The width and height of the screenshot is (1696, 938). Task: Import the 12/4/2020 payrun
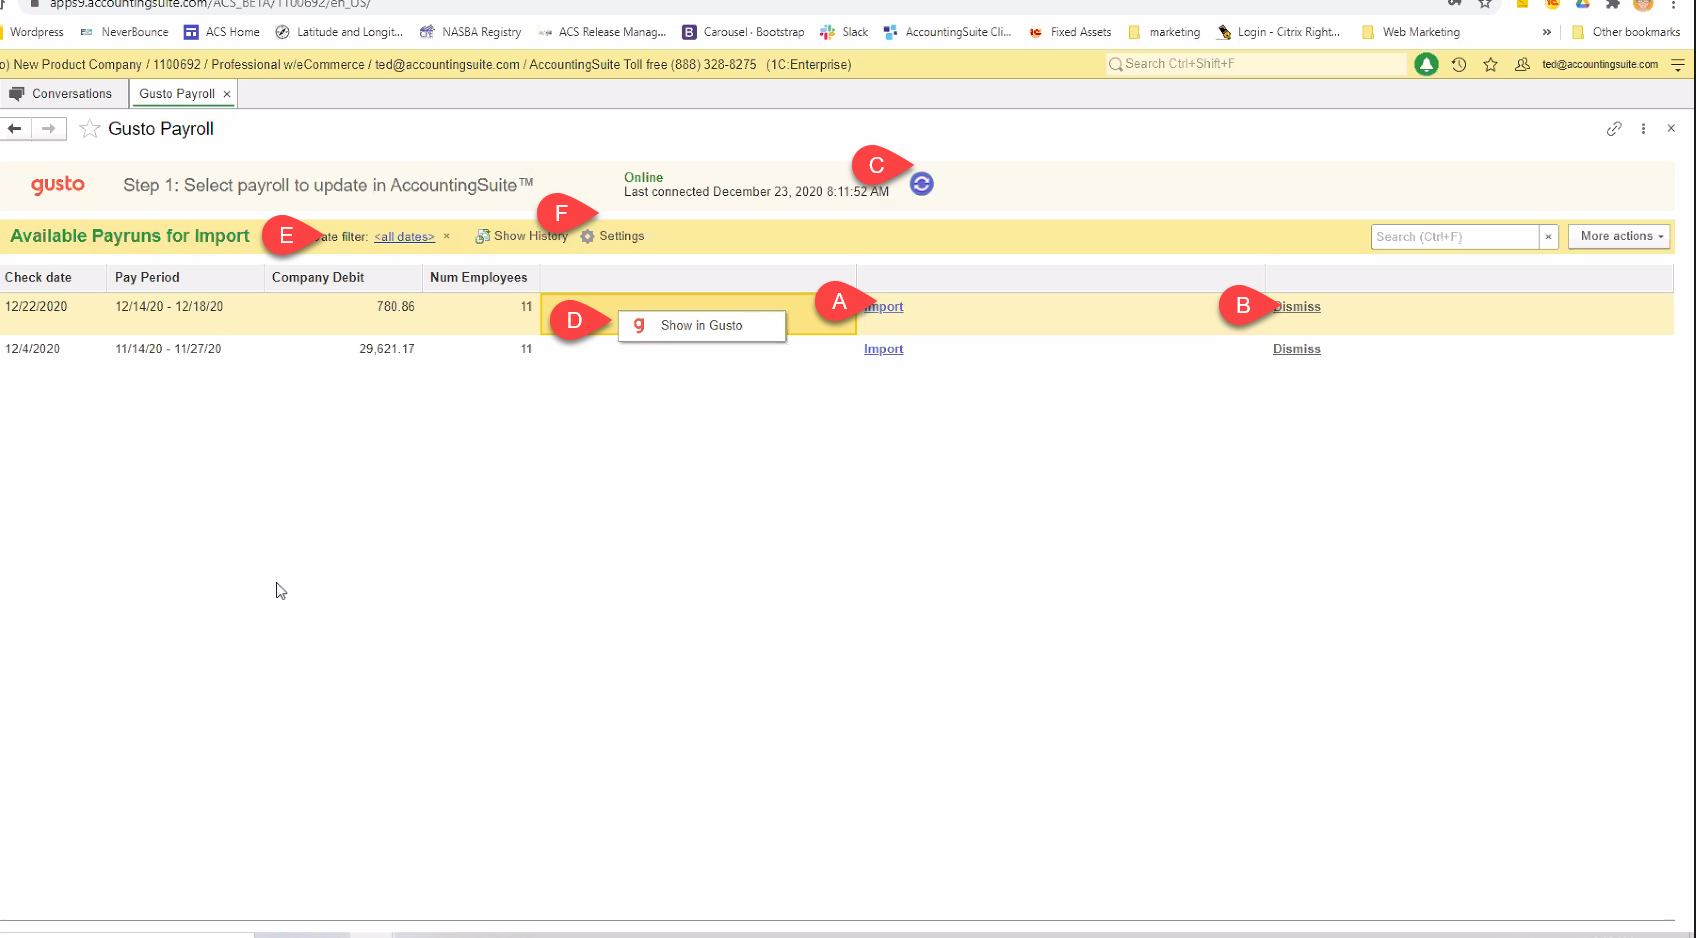point(884,349)
